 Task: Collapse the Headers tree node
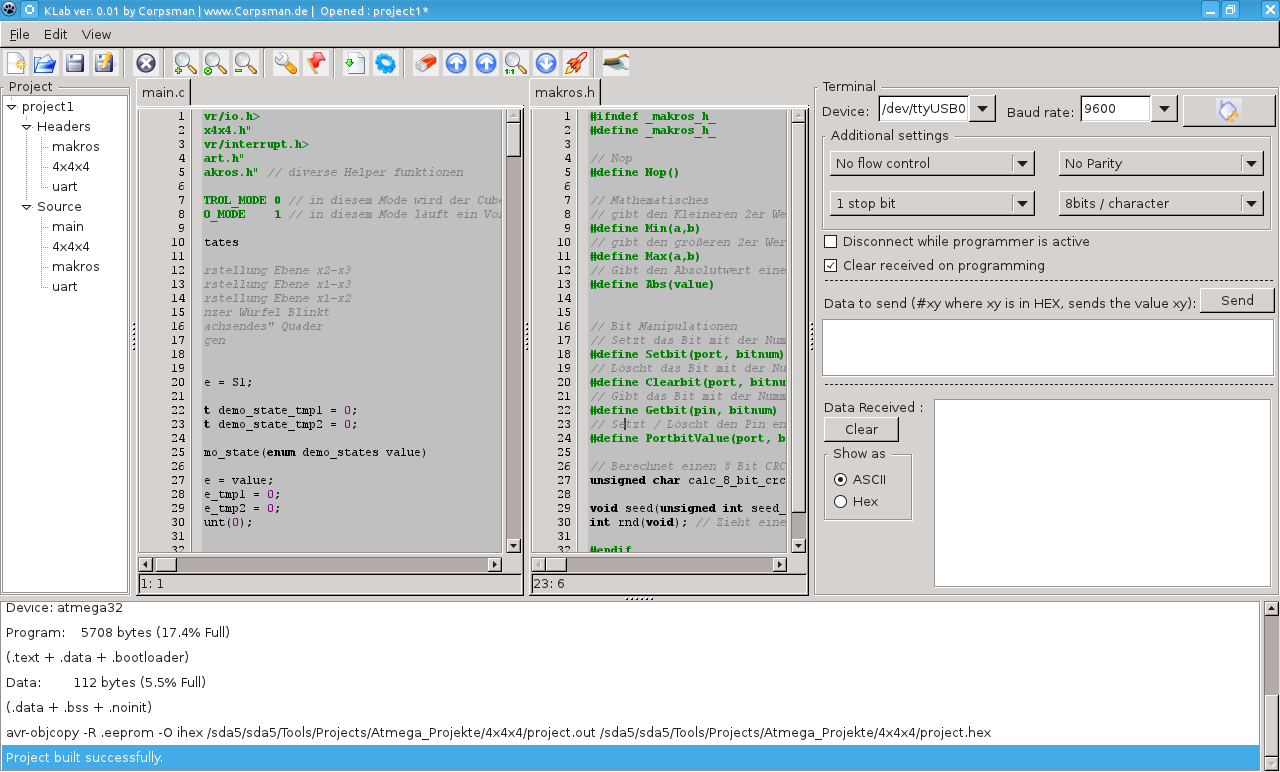tap(27, 127)
